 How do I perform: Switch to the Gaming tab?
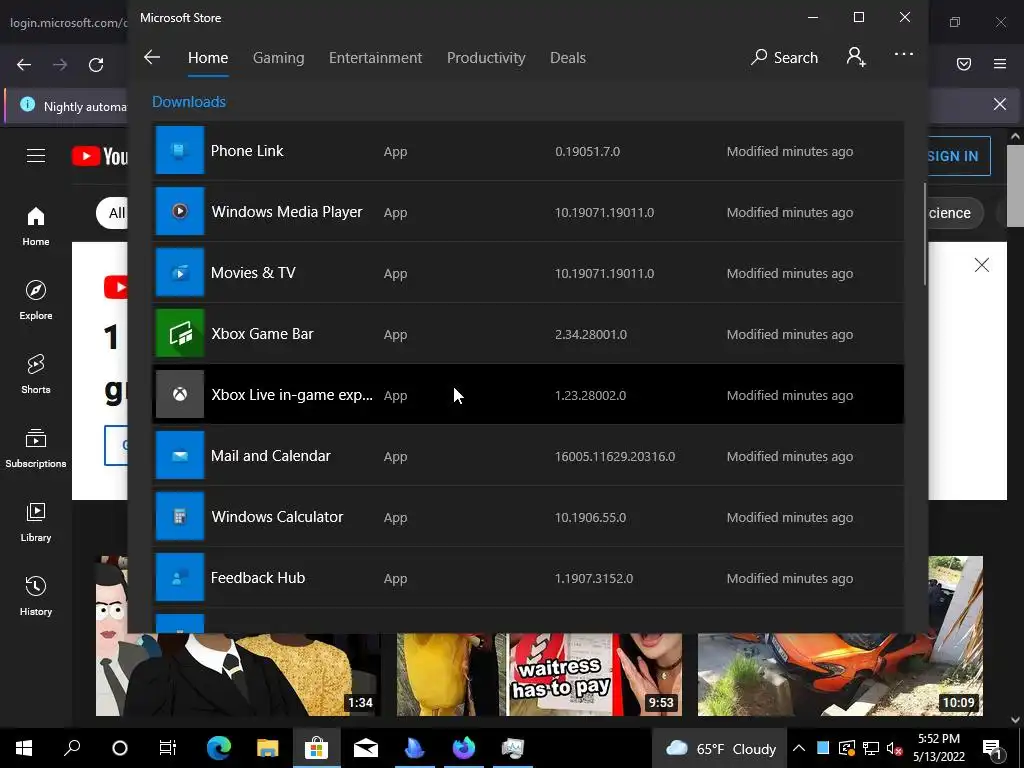coord(278,57)
